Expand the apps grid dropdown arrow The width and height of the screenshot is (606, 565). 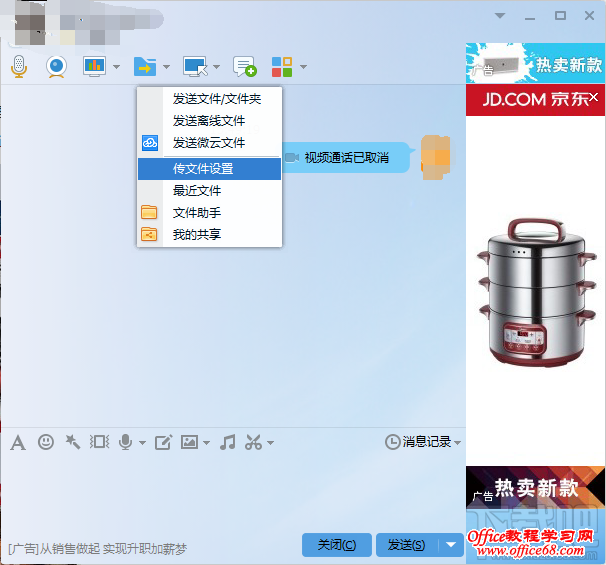[x=303, y=67]
